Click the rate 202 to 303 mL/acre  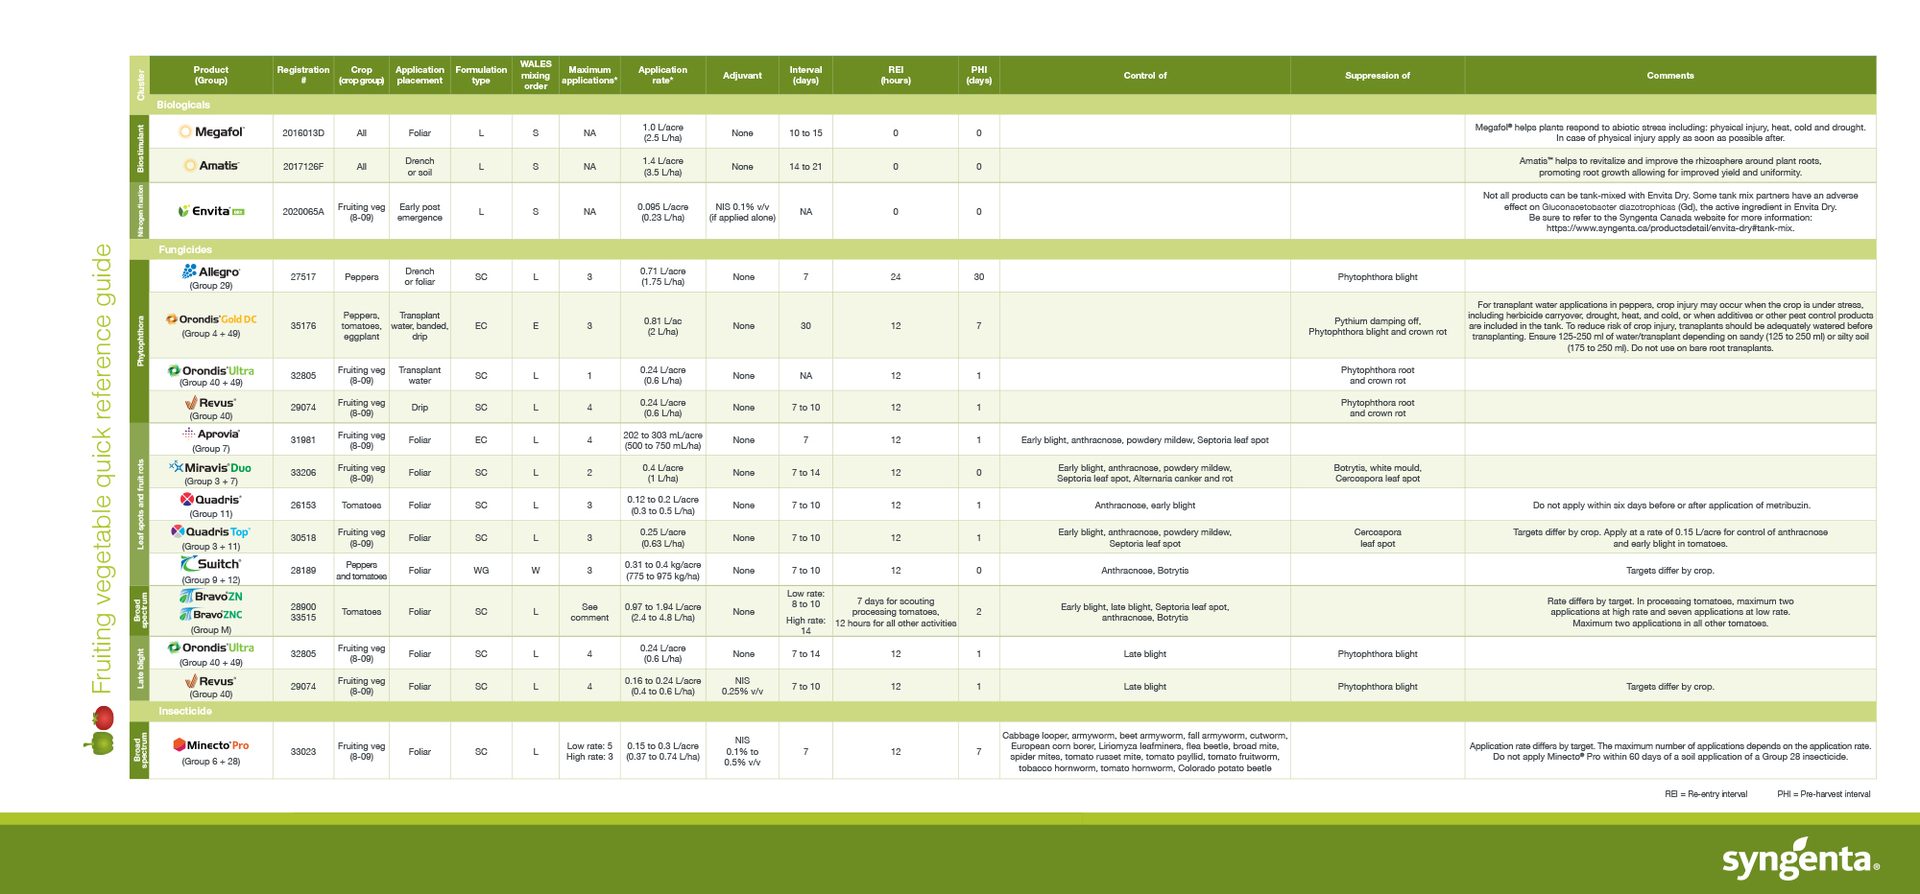click(663, 435)
